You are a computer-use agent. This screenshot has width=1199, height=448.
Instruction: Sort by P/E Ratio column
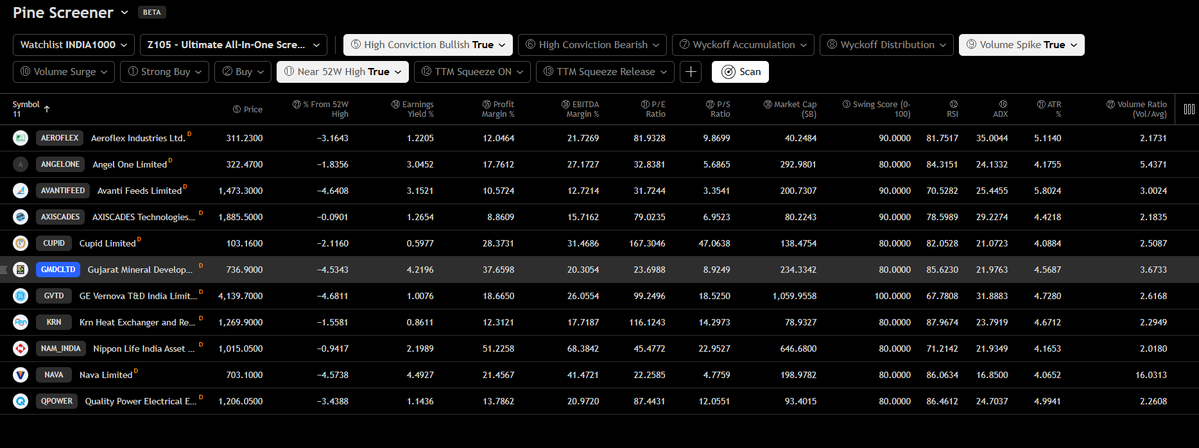point(652,109)
